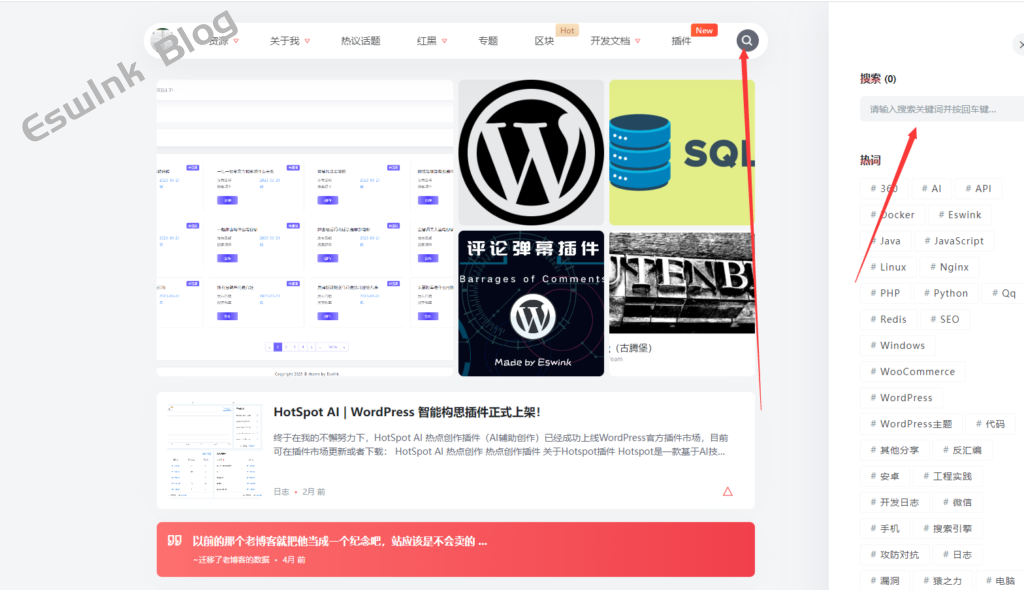The width and height of the screenshot is (1024, 590).
Task: Open the HotSpot AI post title
Action: (x=406, y=412)
